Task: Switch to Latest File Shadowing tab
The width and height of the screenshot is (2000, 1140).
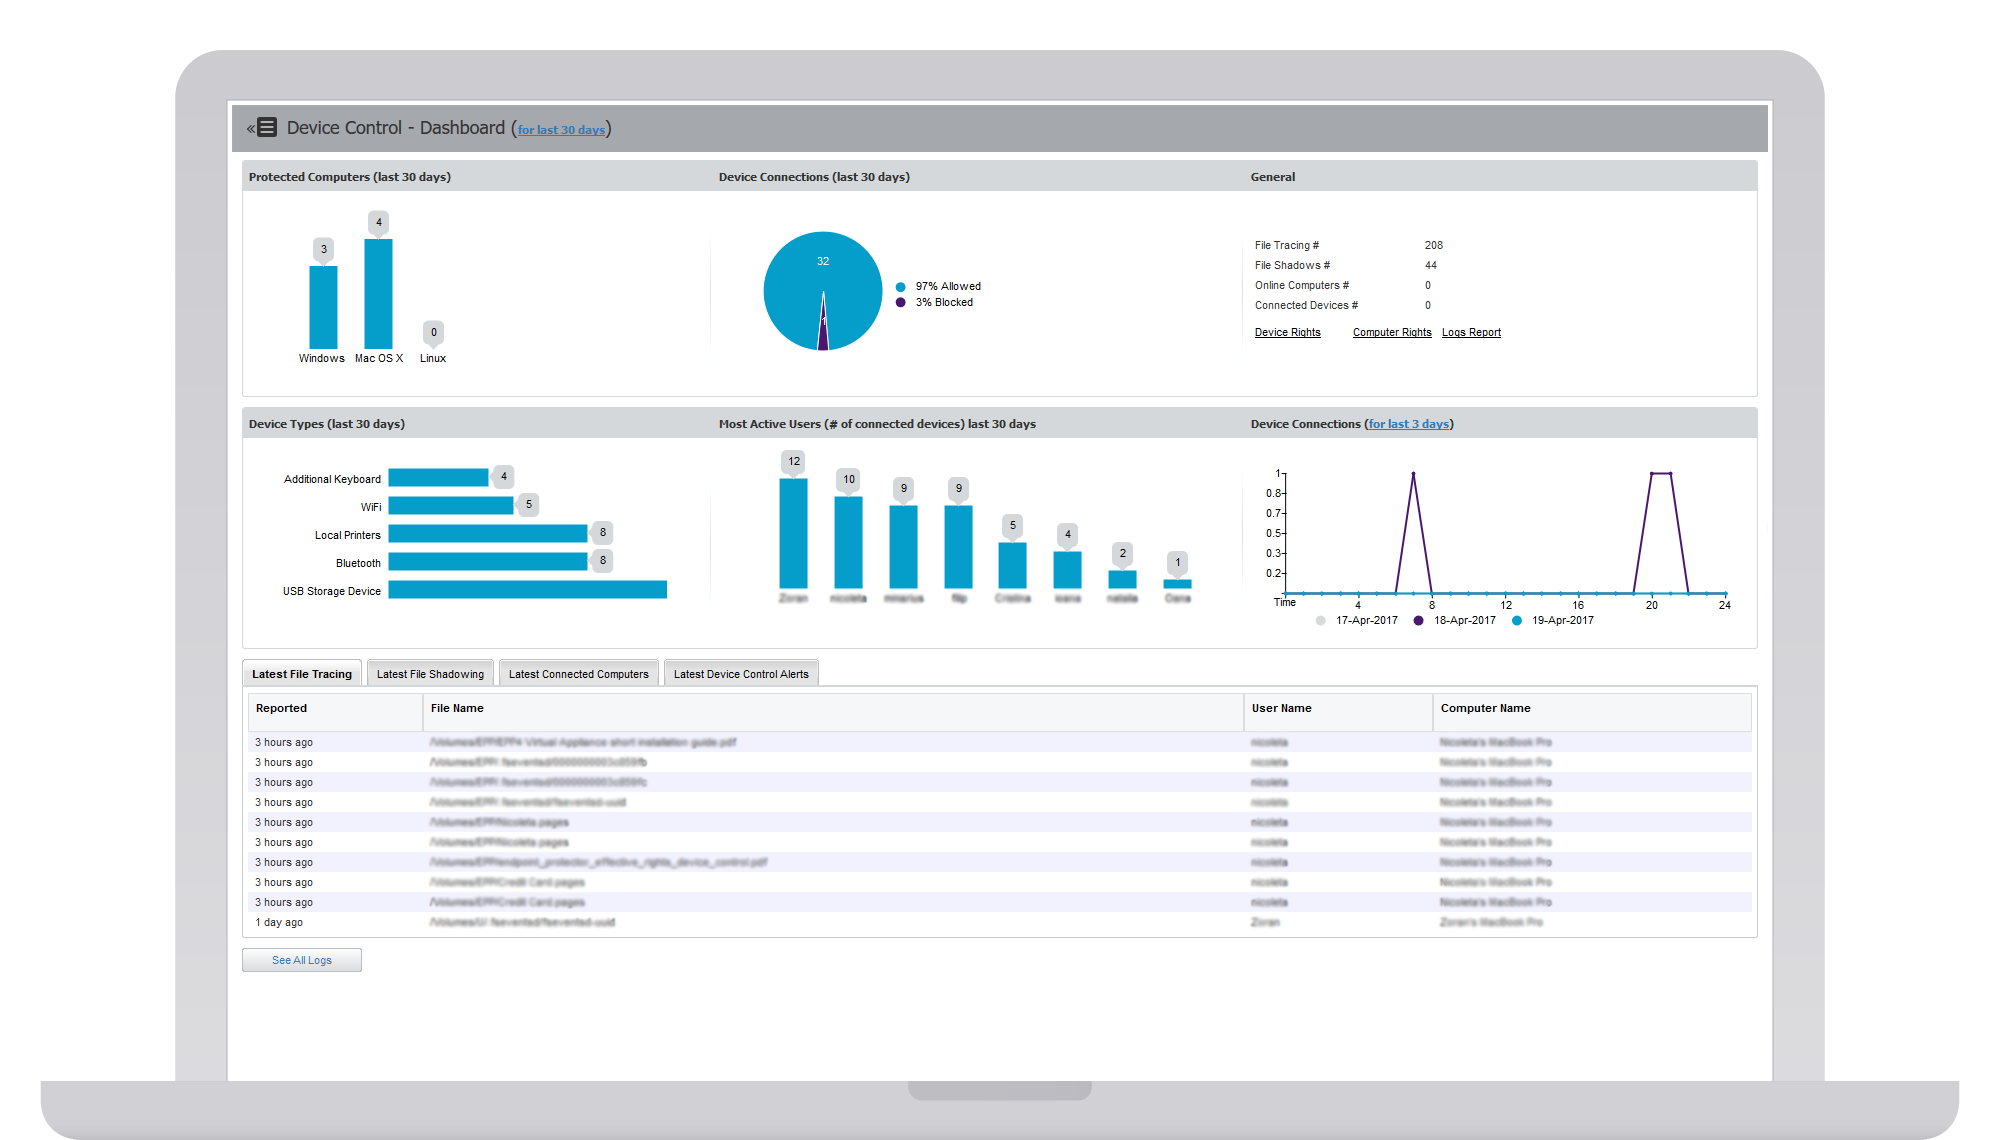Action: coord(430,674)
